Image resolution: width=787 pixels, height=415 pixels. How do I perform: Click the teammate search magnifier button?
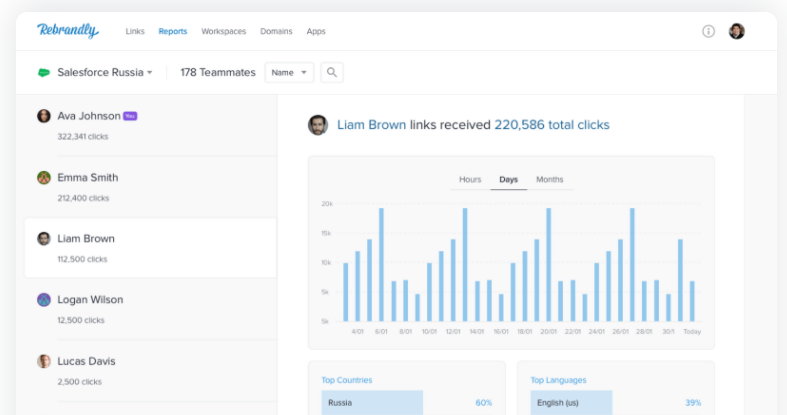pos(332,72)
